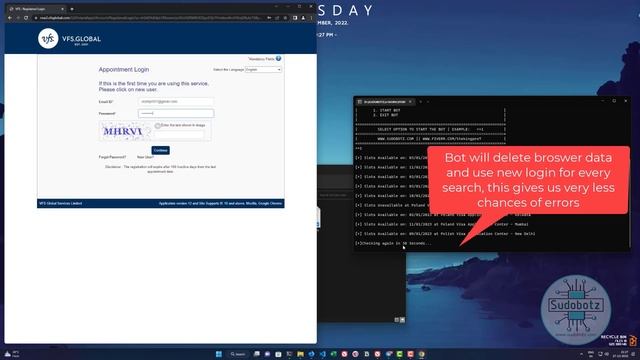Click the Continue button
640x360 pixels.
(x=160, y=150)
